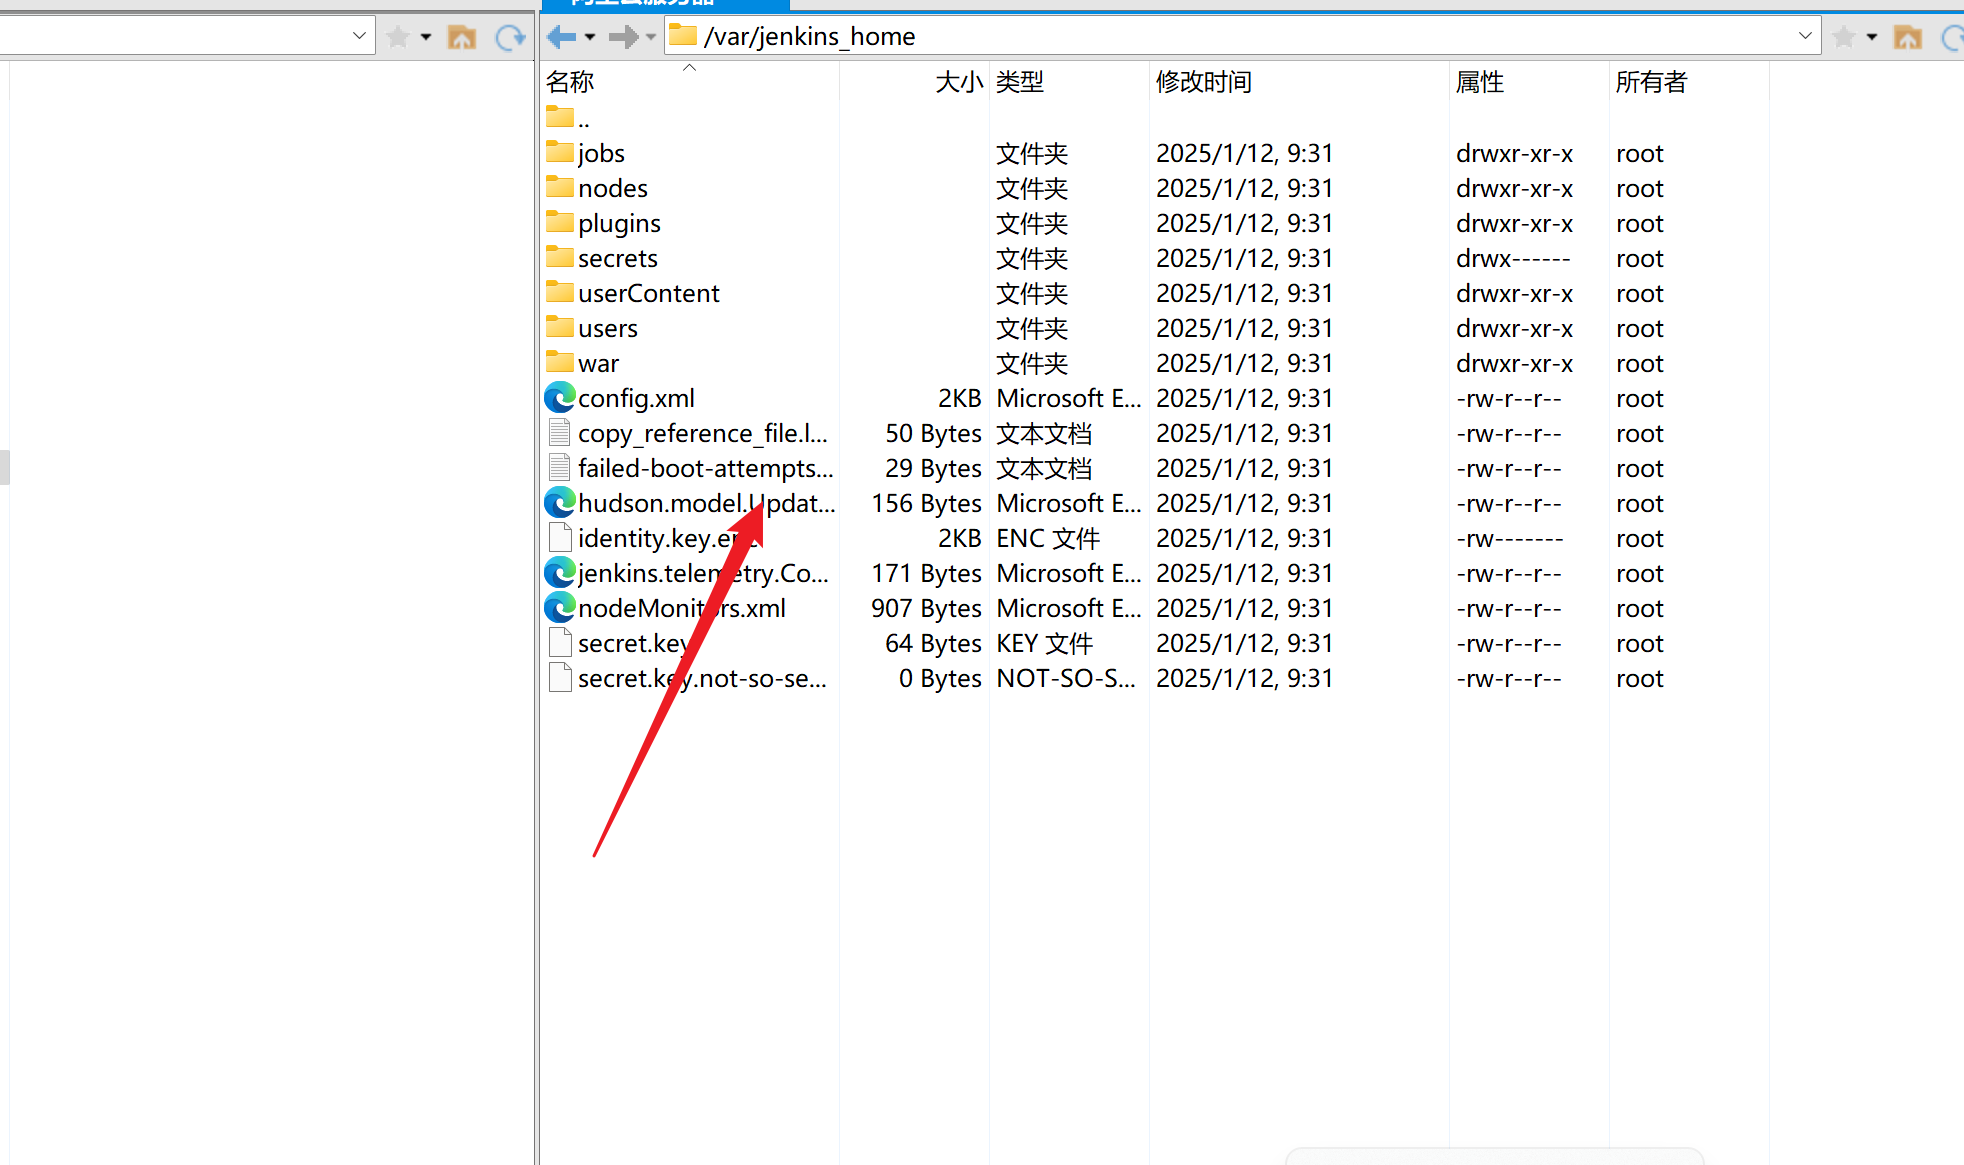1964x1165 pixels.
Task: Sort by the 所有者 column header
Action: 1651,82
